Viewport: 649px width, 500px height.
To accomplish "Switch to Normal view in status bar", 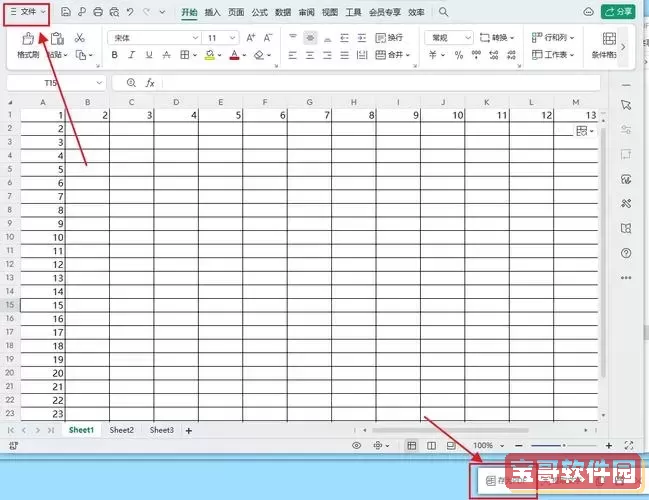I will [411, 445].
